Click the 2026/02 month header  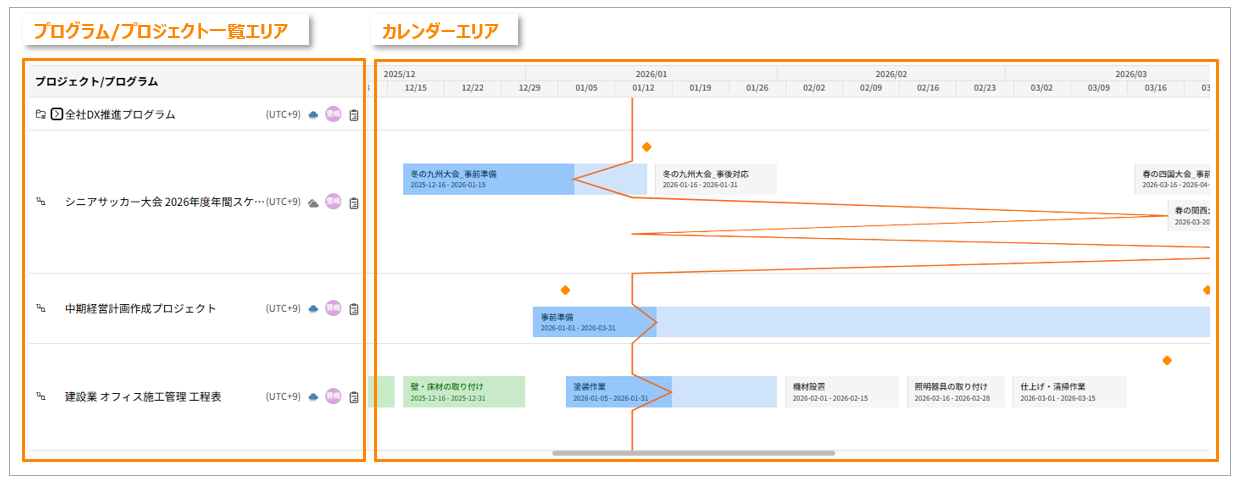click(890, 74)
